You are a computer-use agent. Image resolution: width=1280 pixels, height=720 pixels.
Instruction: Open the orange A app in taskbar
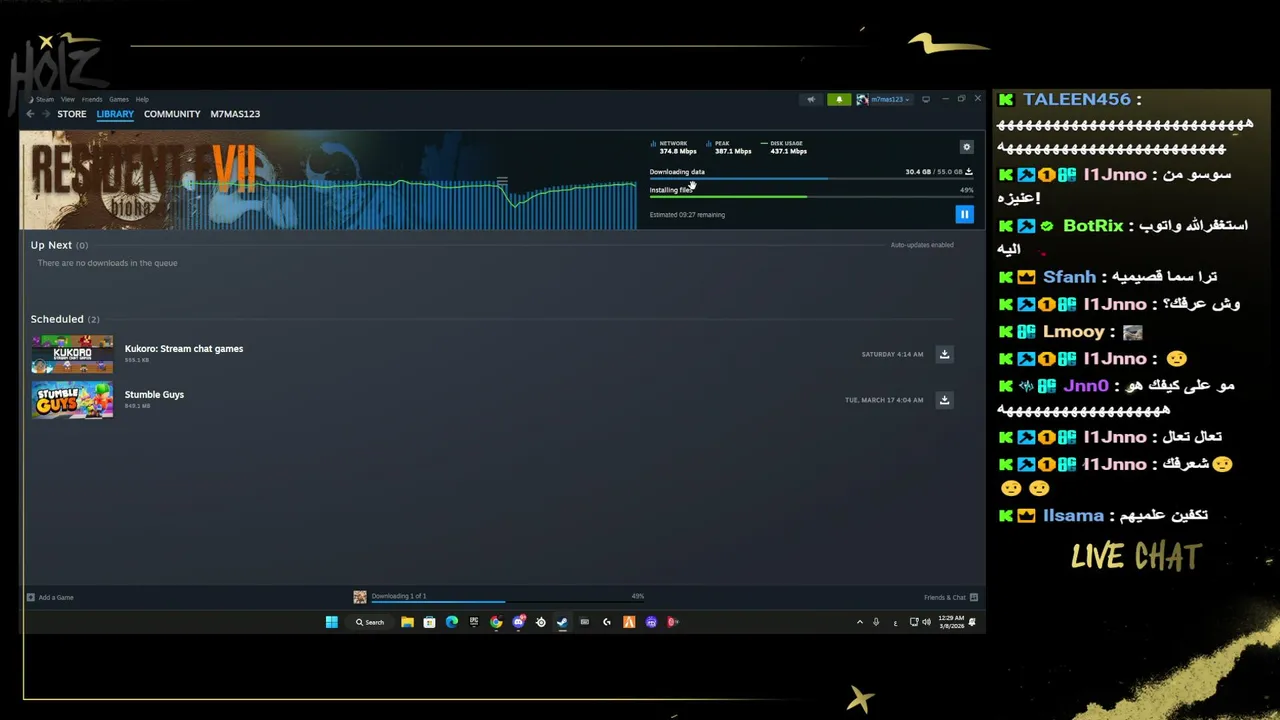click(629, 622)
